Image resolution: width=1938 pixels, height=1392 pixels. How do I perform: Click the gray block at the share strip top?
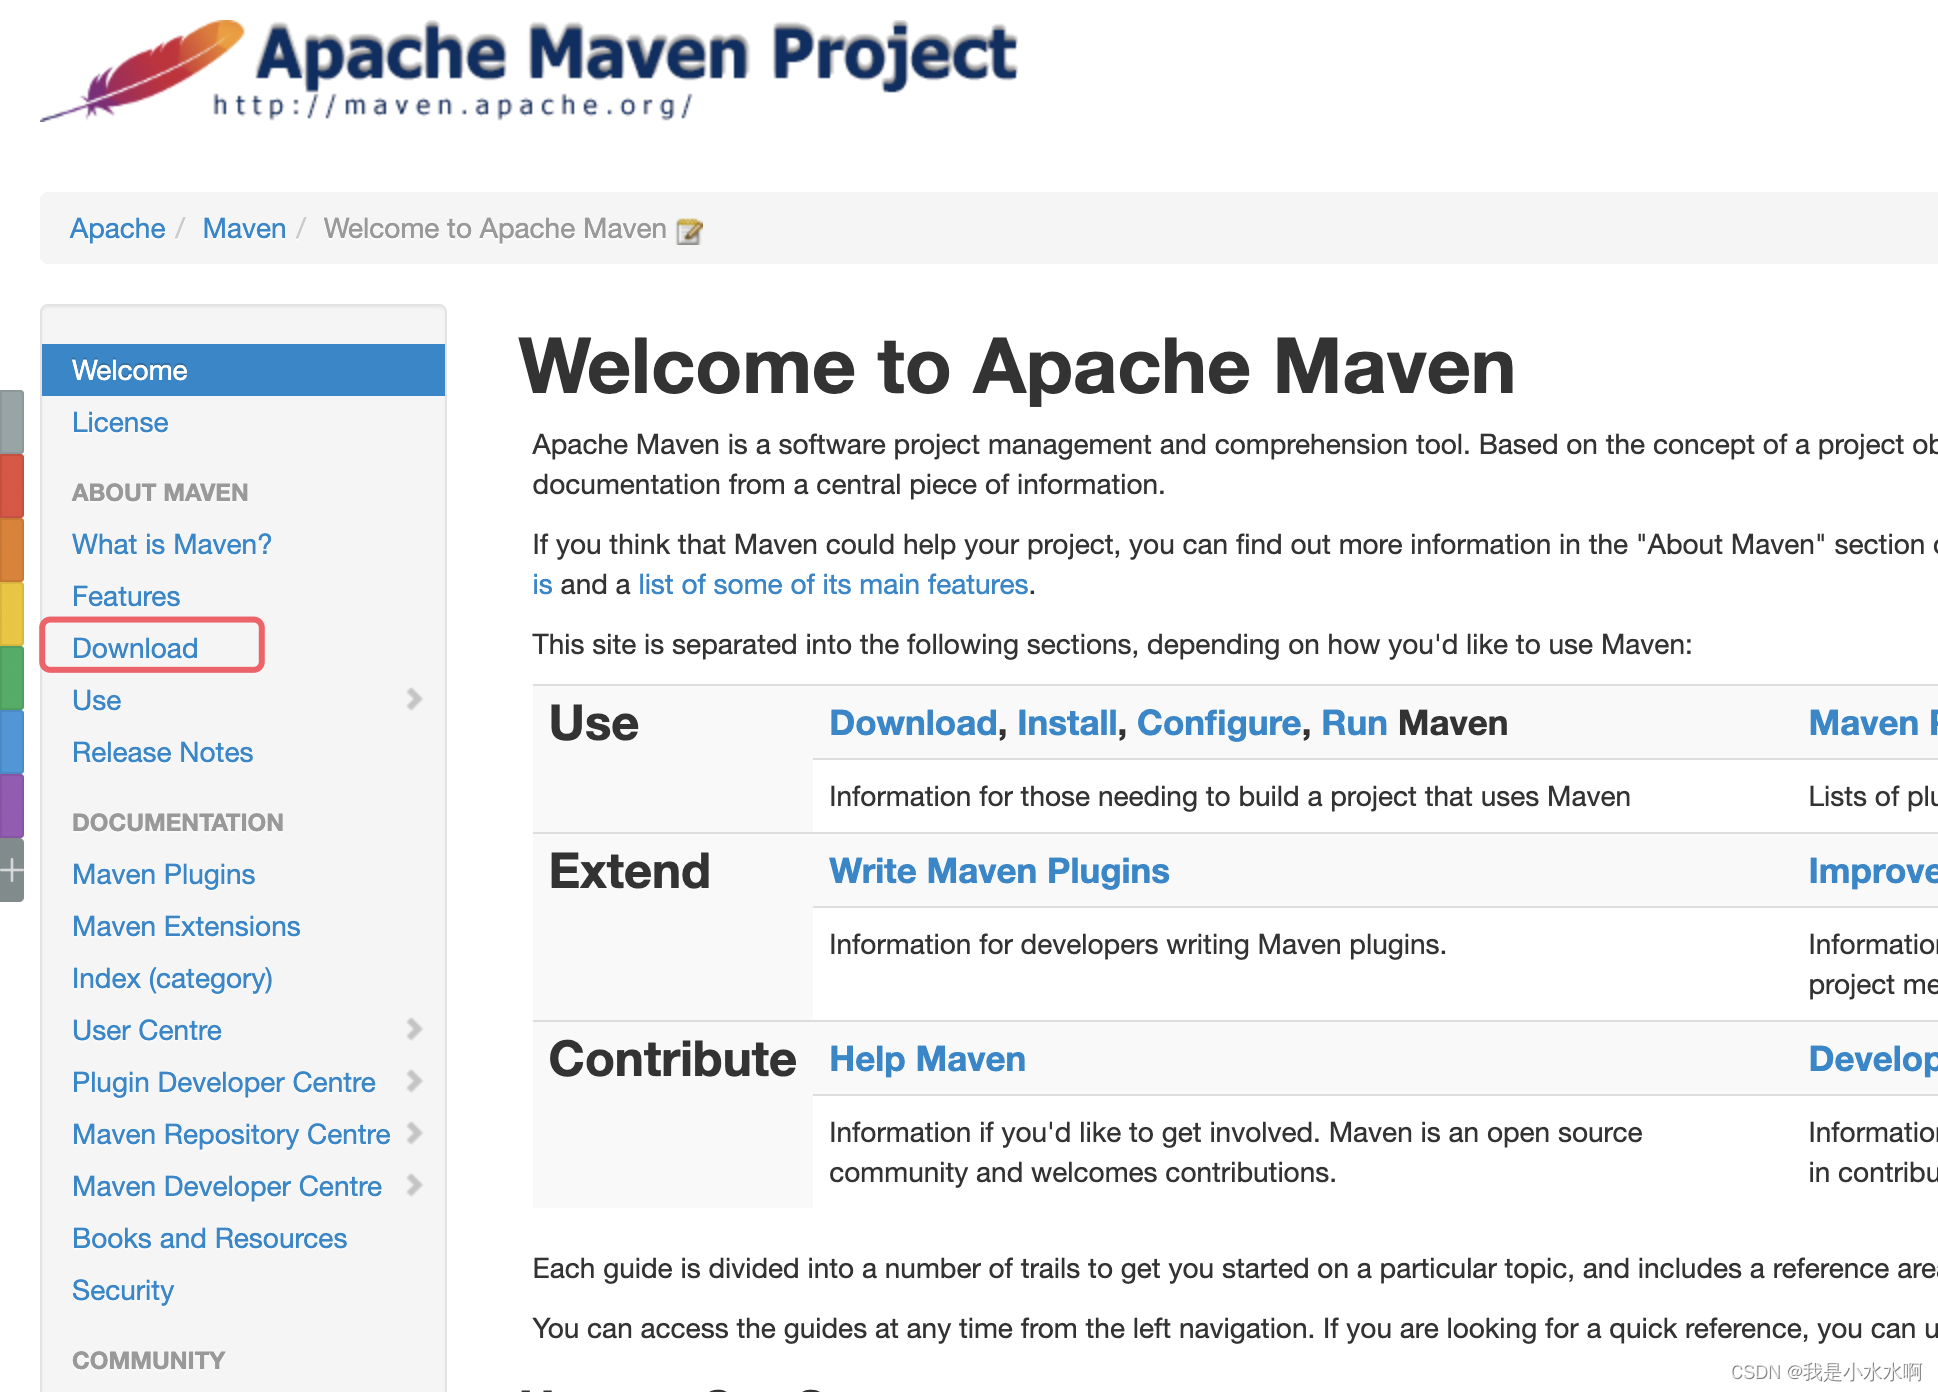pyautogui.click(x=12, y=418)
